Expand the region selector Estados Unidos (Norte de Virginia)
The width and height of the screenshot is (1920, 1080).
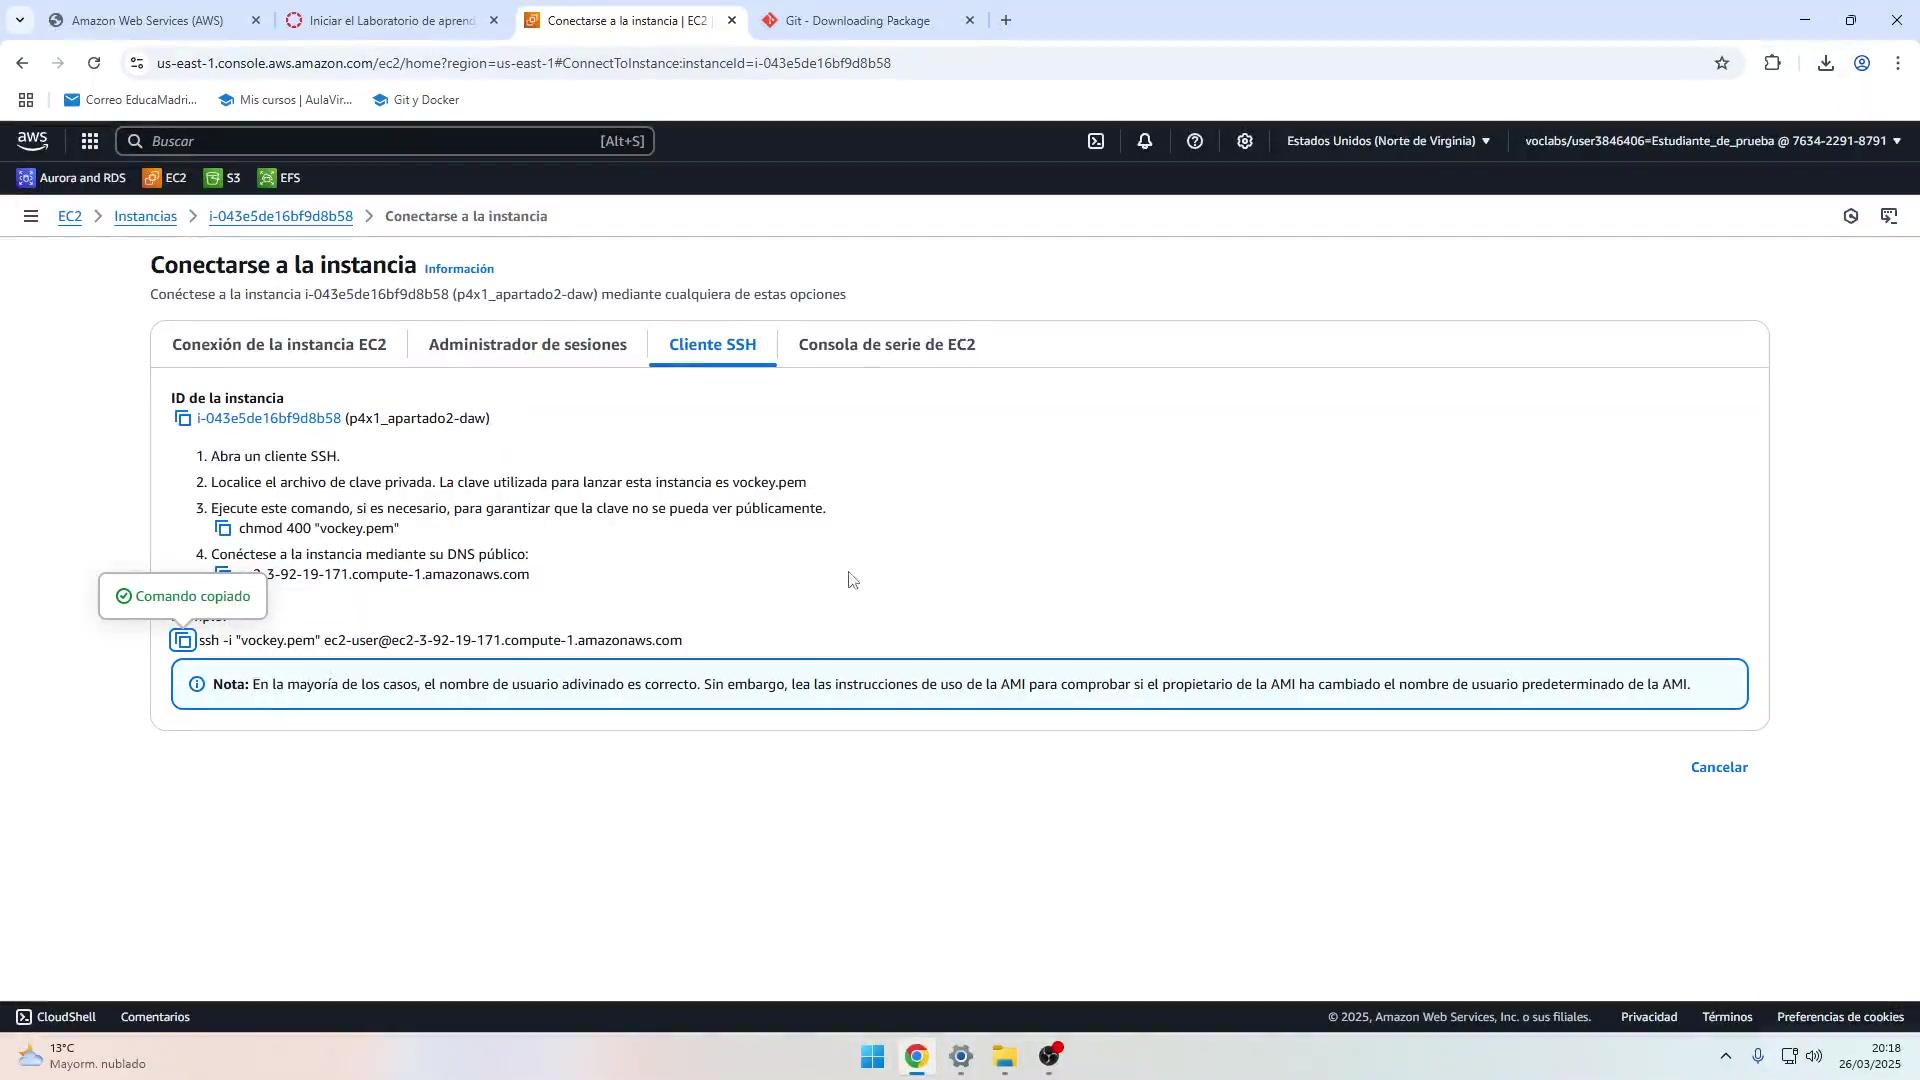[x=1388, y=141]
